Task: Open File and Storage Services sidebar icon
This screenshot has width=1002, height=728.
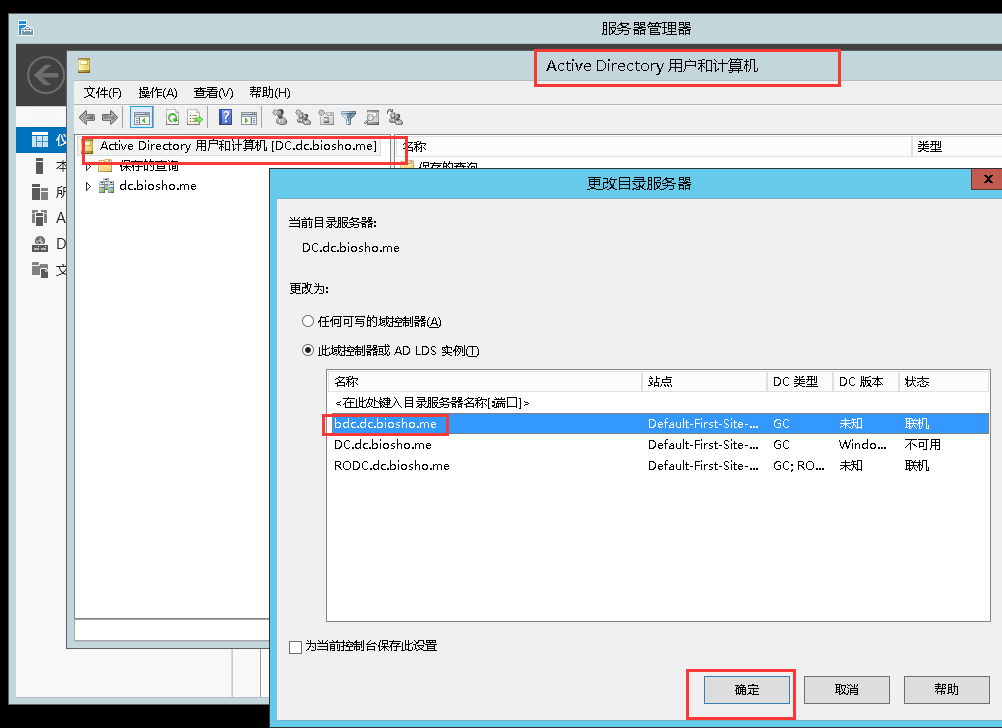Action: tap(40, 270)
